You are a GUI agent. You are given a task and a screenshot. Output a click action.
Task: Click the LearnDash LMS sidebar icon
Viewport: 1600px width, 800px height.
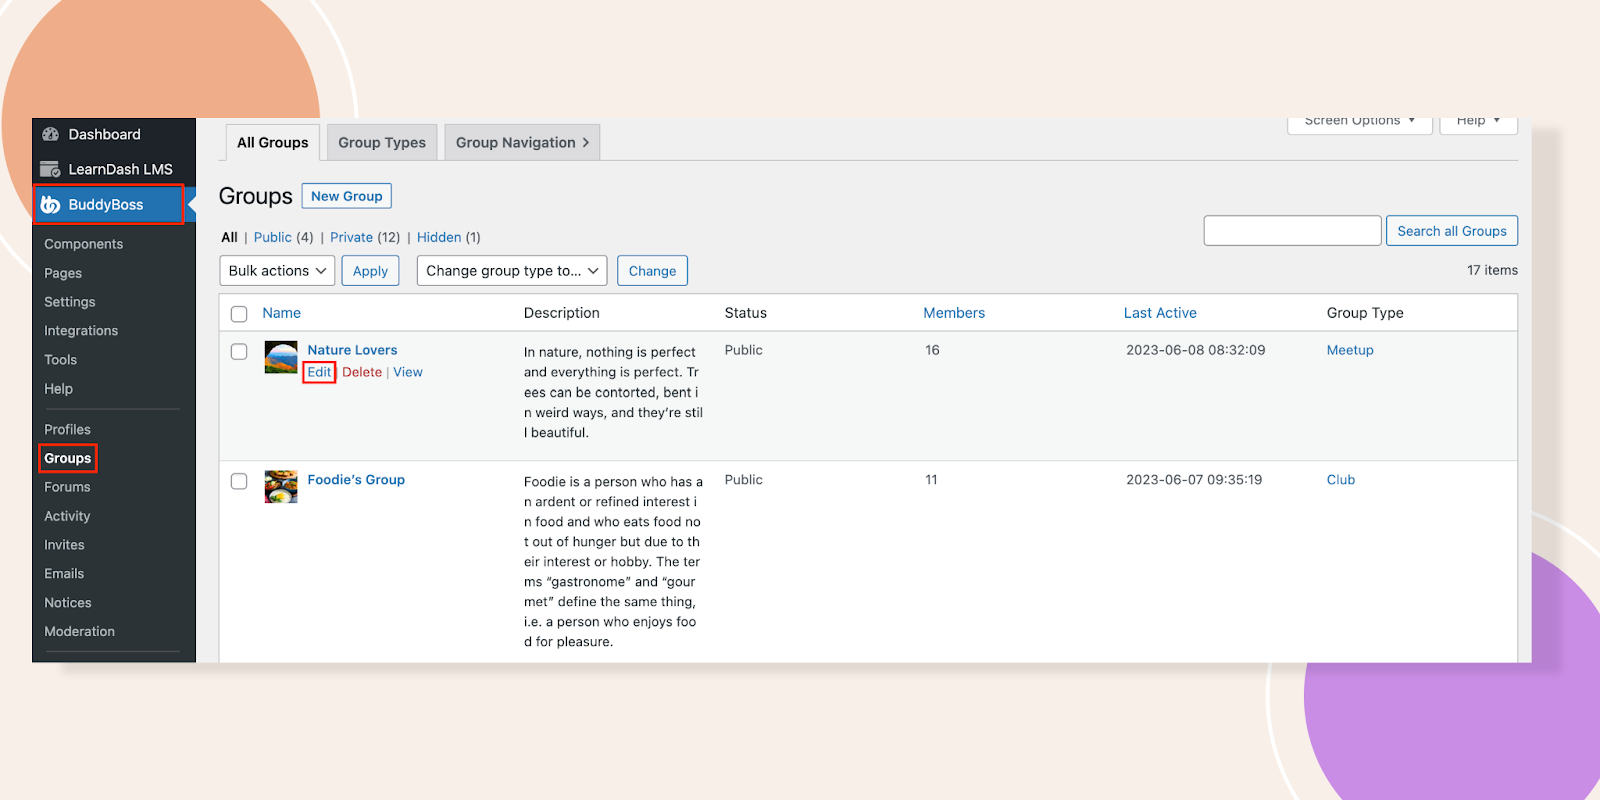tap(50, 169)
